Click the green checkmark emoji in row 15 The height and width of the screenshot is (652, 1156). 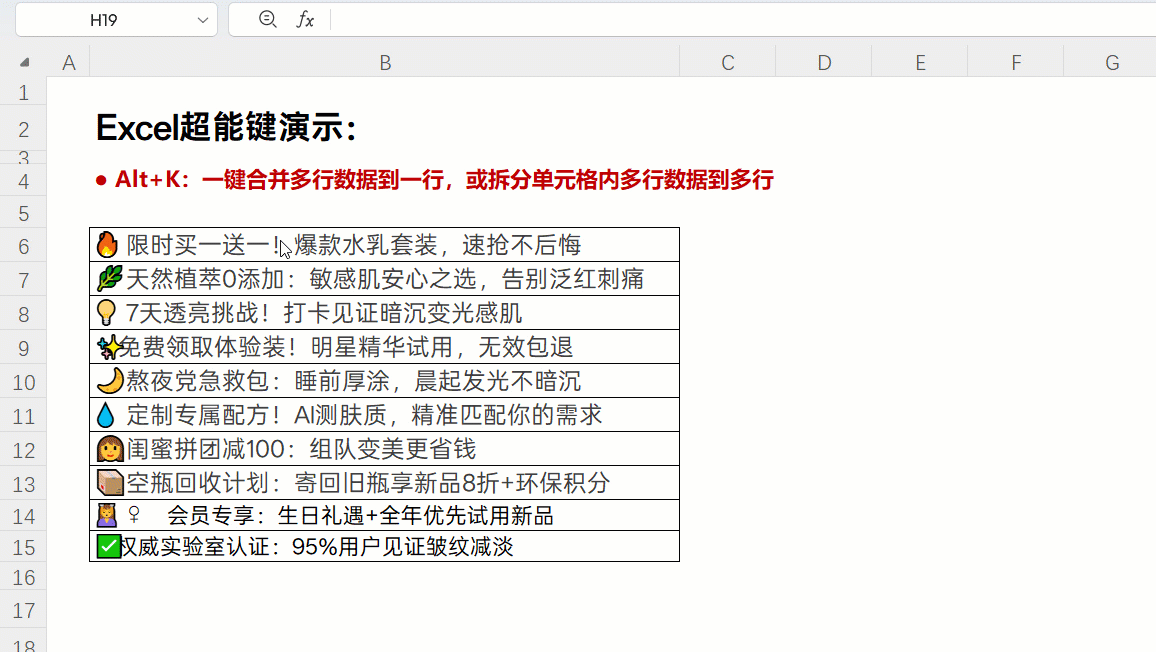click(108, 547)
